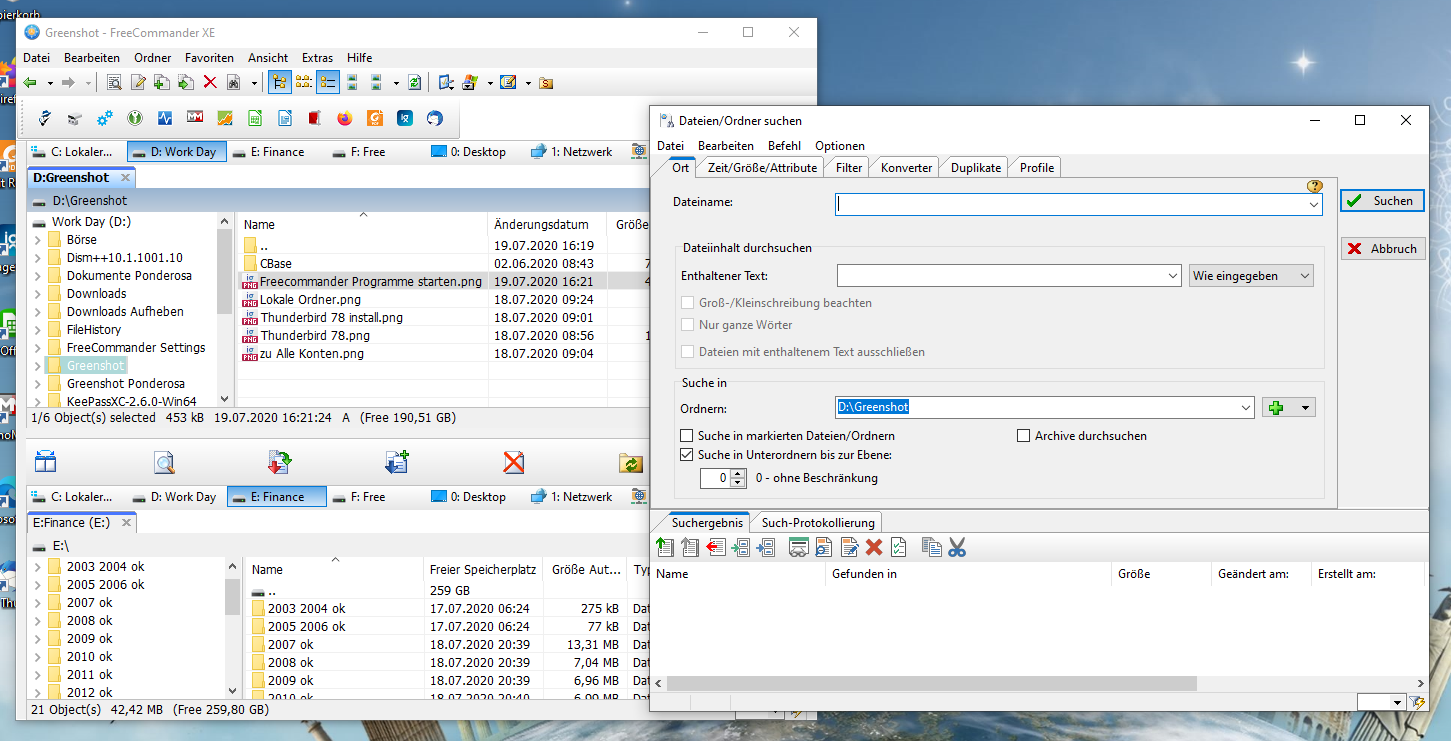Select '1: Netzwerk' in the bottom panel drive bar

pos(572,497)
